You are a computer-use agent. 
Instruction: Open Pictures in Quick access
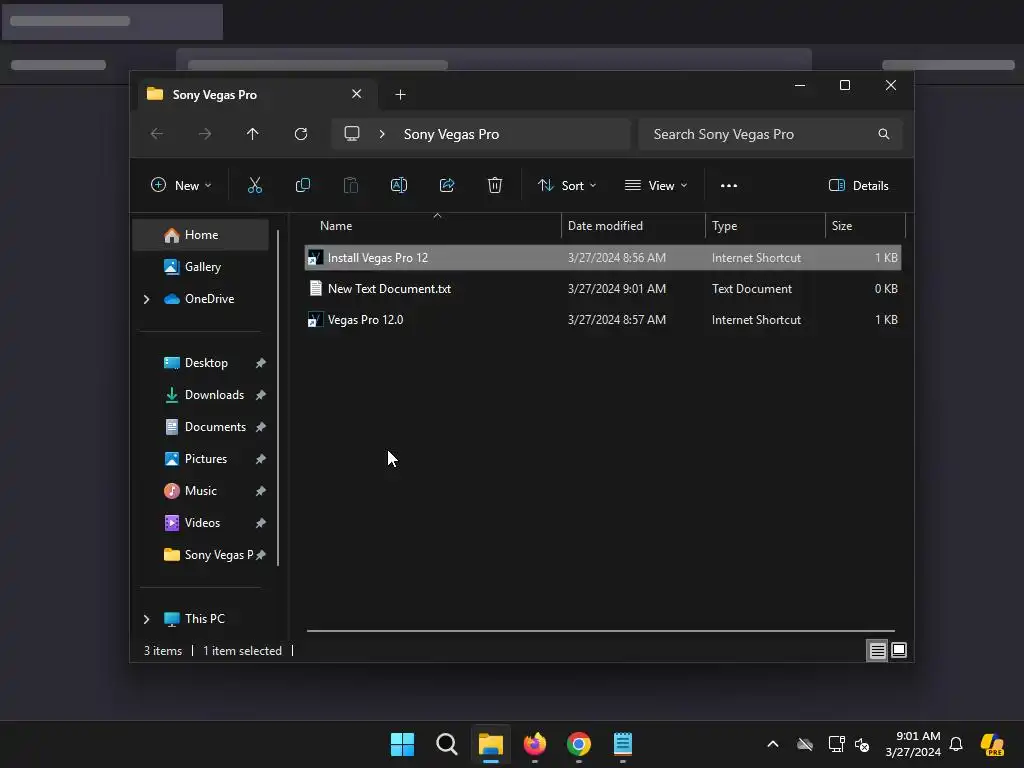point(200,459)
